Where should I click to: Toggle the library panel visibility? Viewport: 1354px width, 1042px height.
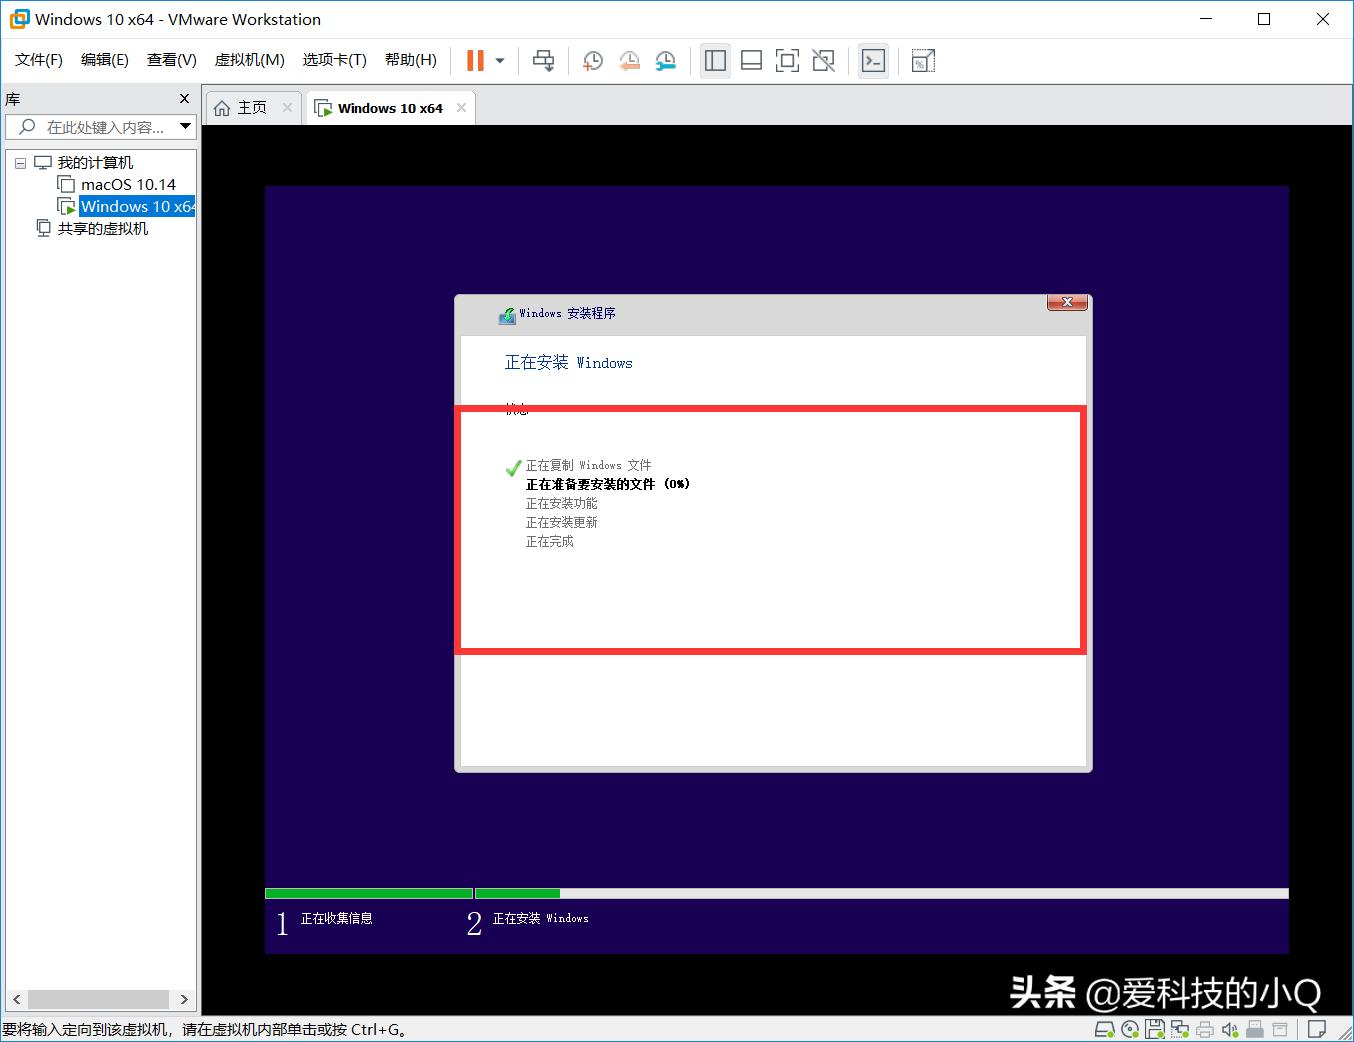click(x=715, y=60)
